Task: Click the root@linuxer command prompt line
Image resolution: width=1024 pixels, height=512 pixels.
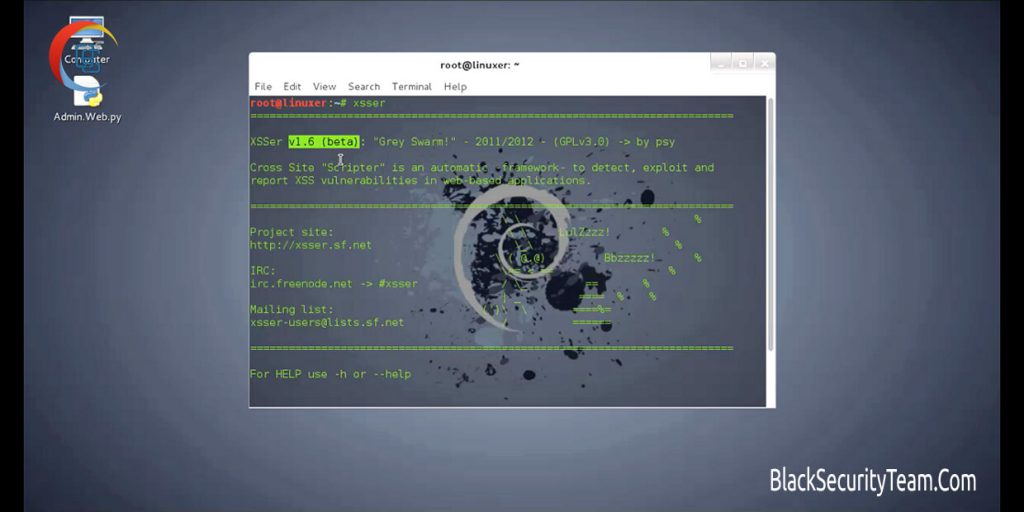Action: pos(317,103)
